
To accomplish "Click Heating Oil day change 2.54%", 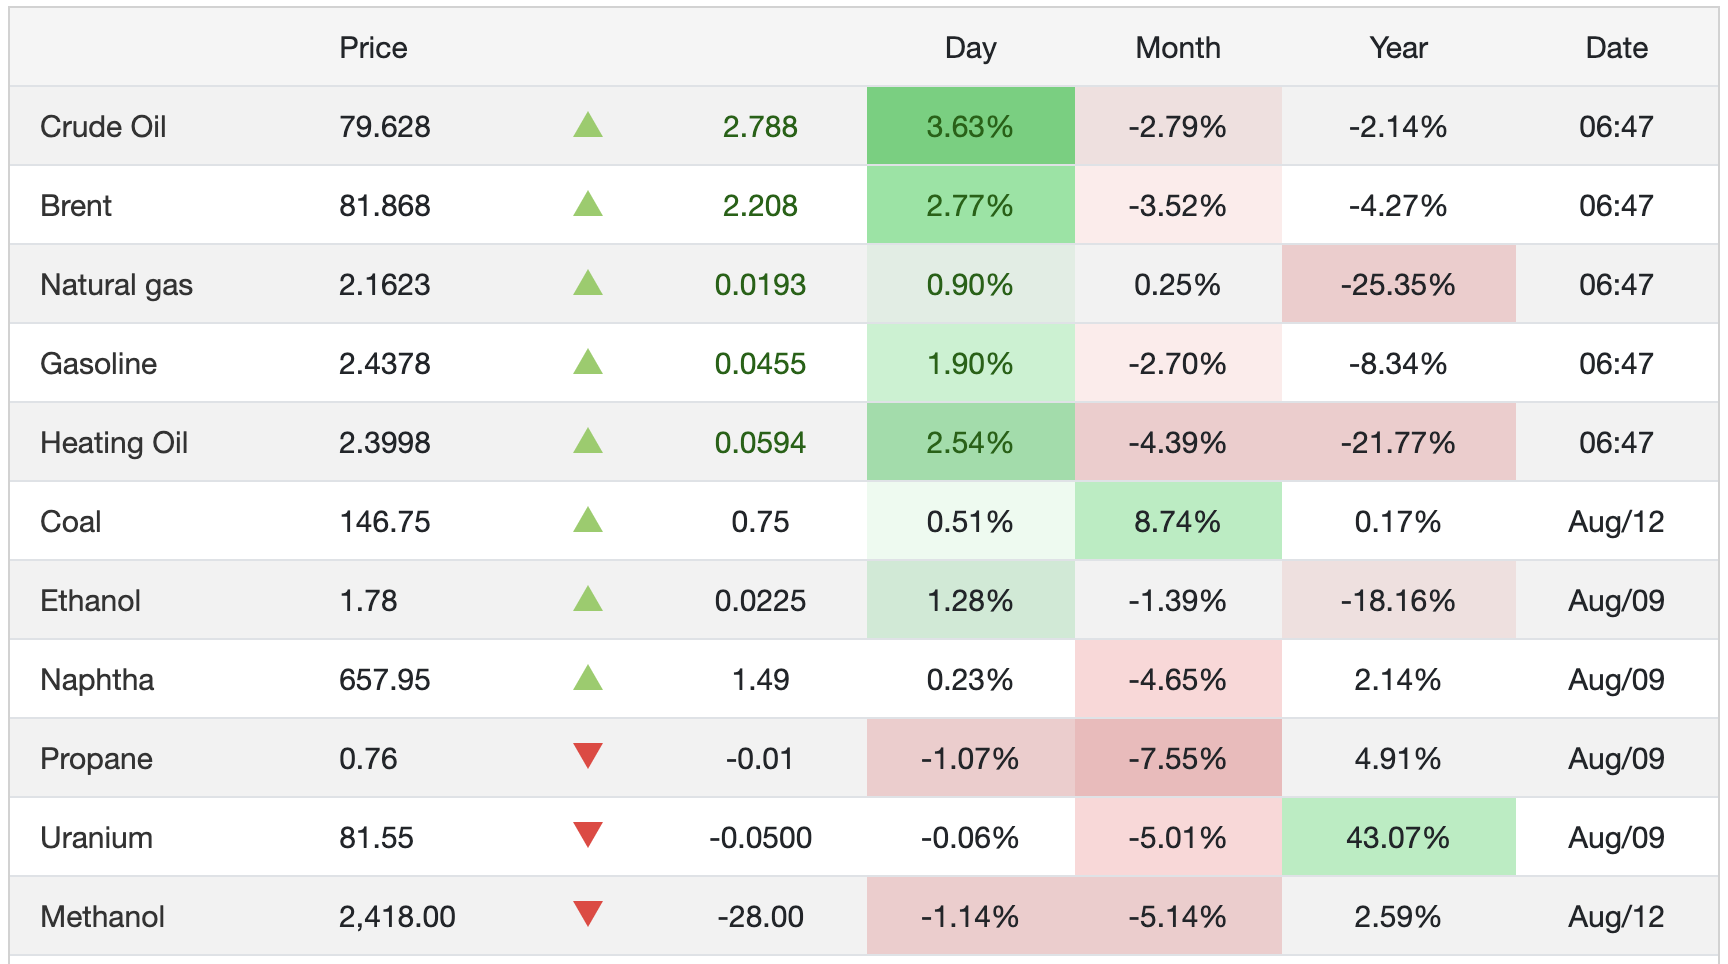I will click(x=970, y=443).
